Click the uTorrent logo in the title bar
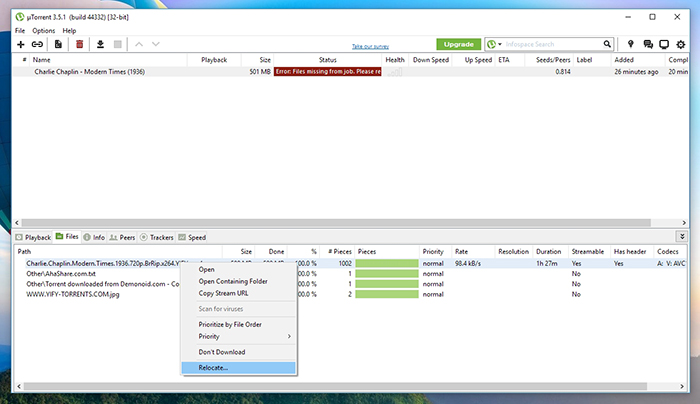700x404 pixels. click(20, 17)
